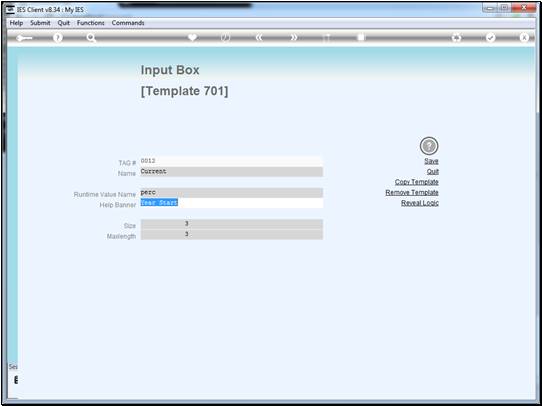Click the double left arrows icon

tap(259, 38)
